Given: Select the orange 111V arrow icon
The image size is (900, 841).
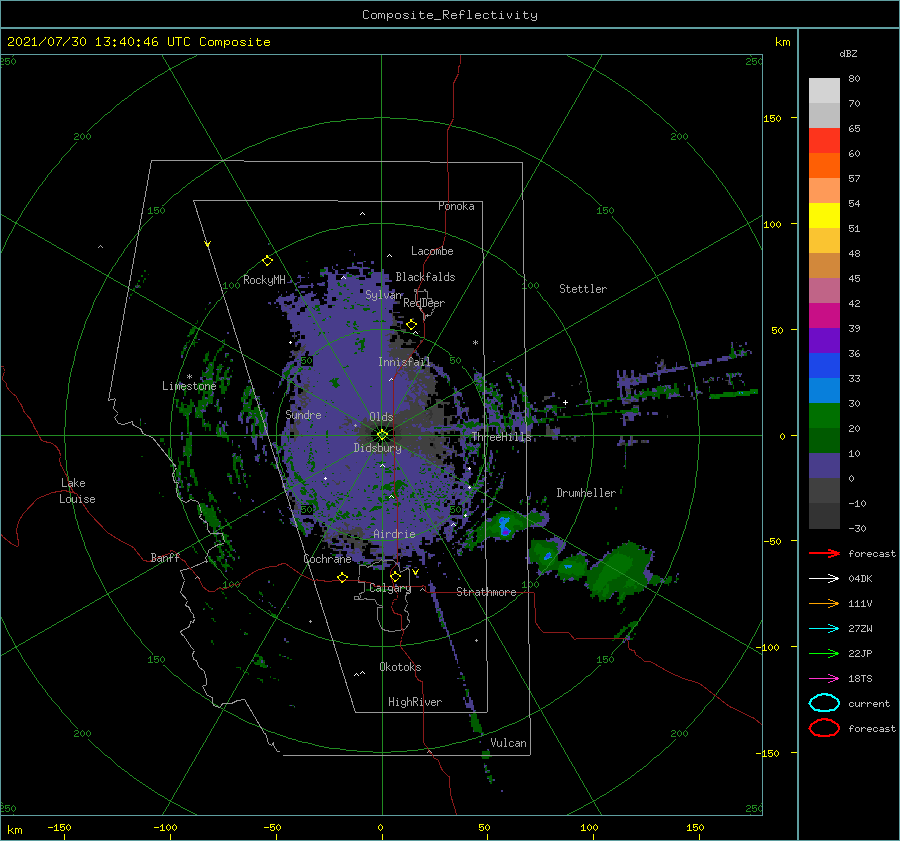Looking at the screenshot, I should [824, 603].
